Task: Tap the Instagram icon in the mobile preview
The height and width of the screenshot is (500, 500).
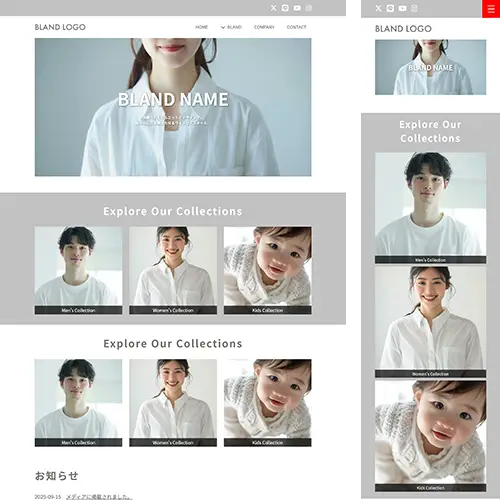Action: point(414,8)
